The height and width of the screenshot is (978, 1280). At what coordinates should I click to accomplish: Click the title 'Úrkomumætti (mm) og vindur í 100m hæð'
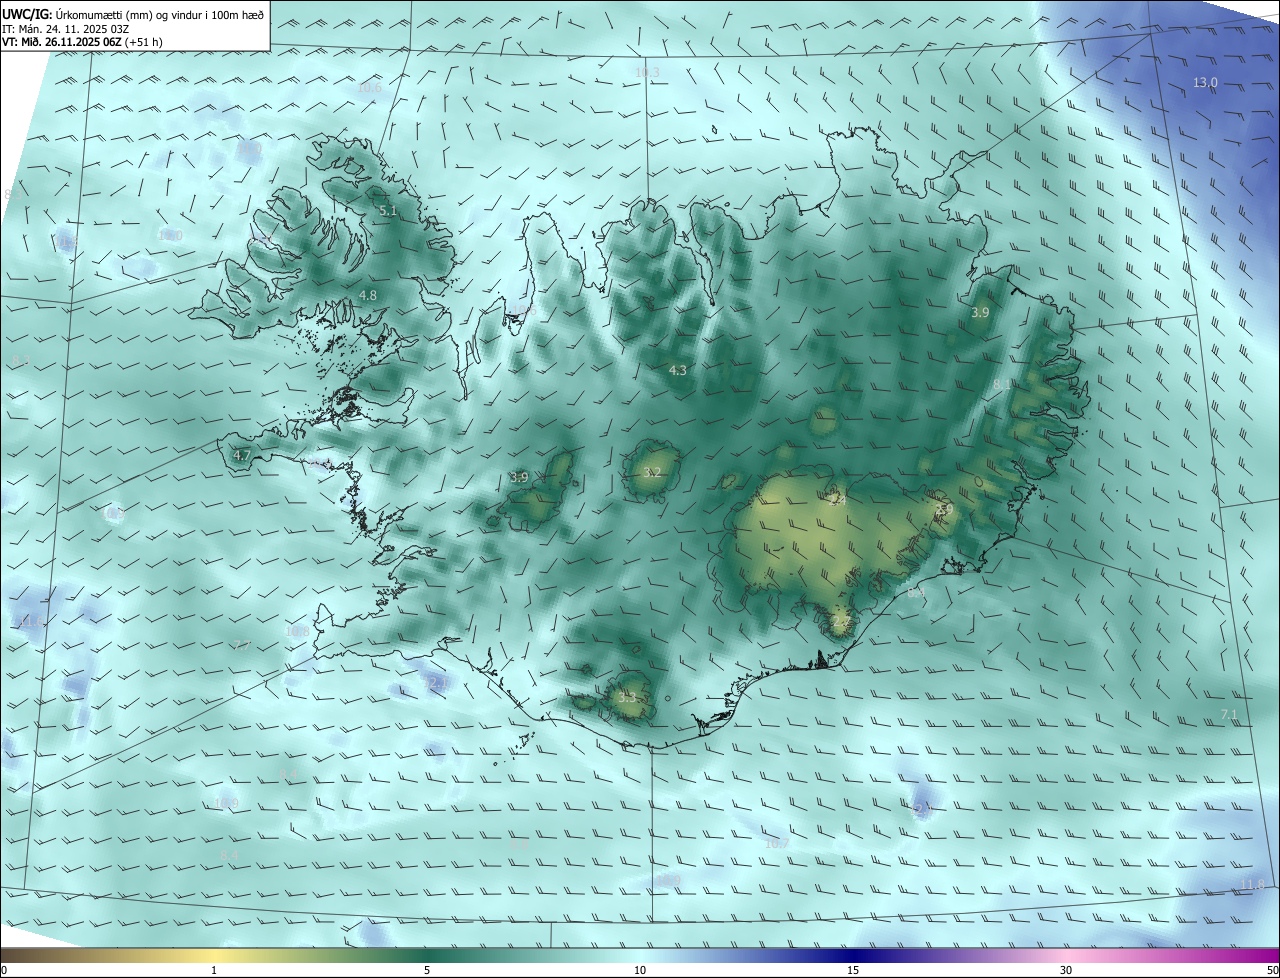pyautogui.click(x=159, y=14)
